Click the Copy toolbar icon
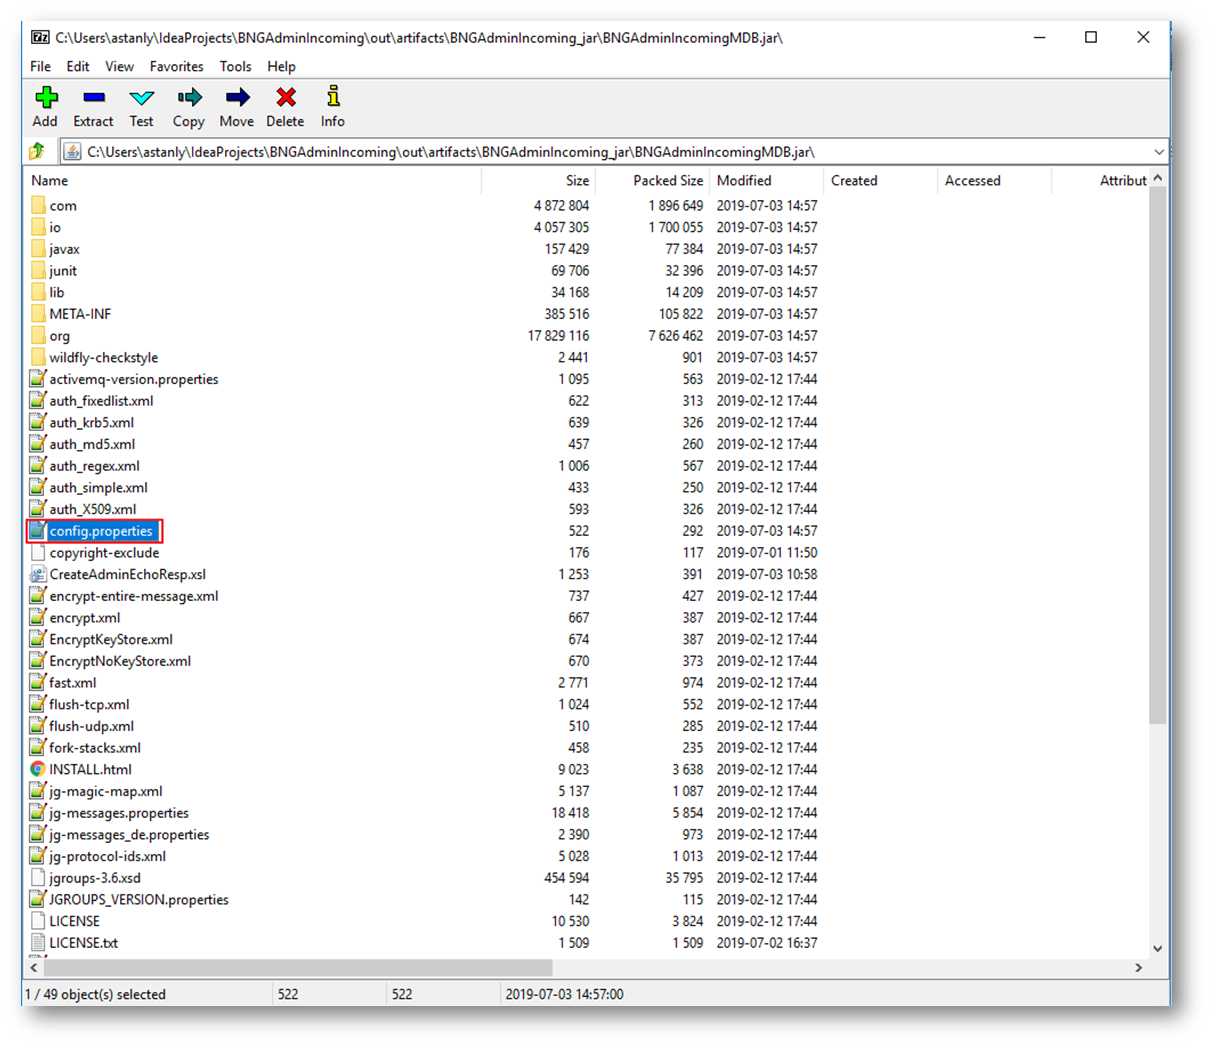 [188, 98]
